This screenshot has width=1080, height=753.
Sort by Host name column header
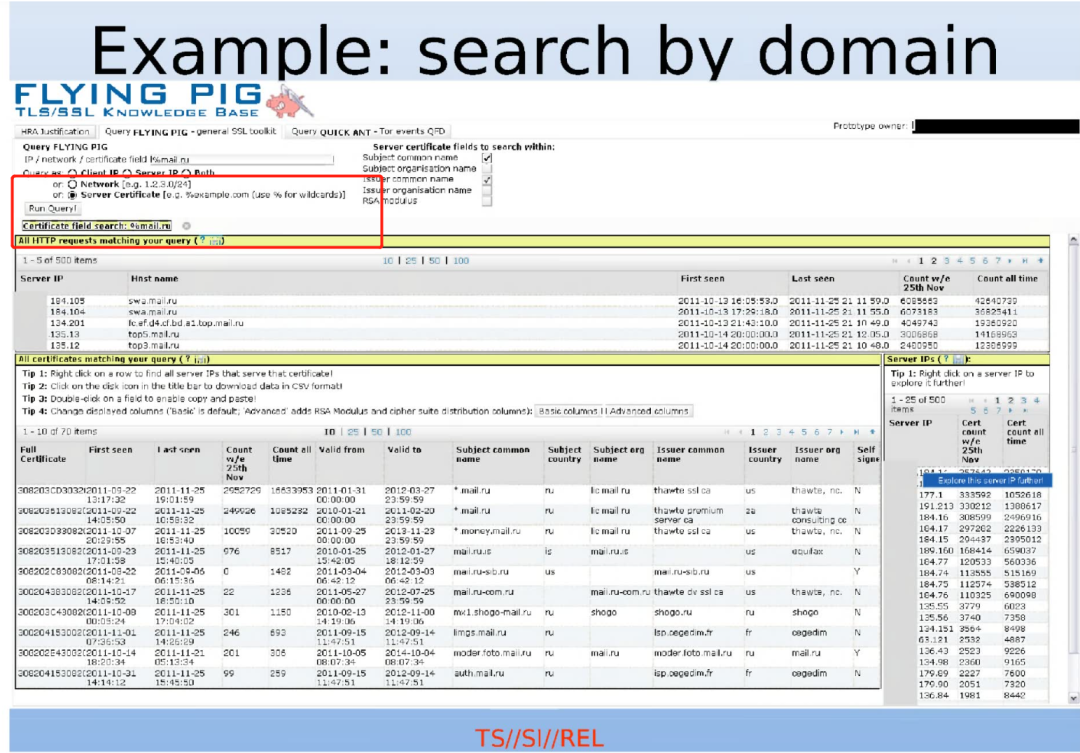click(x=154, y=279)
